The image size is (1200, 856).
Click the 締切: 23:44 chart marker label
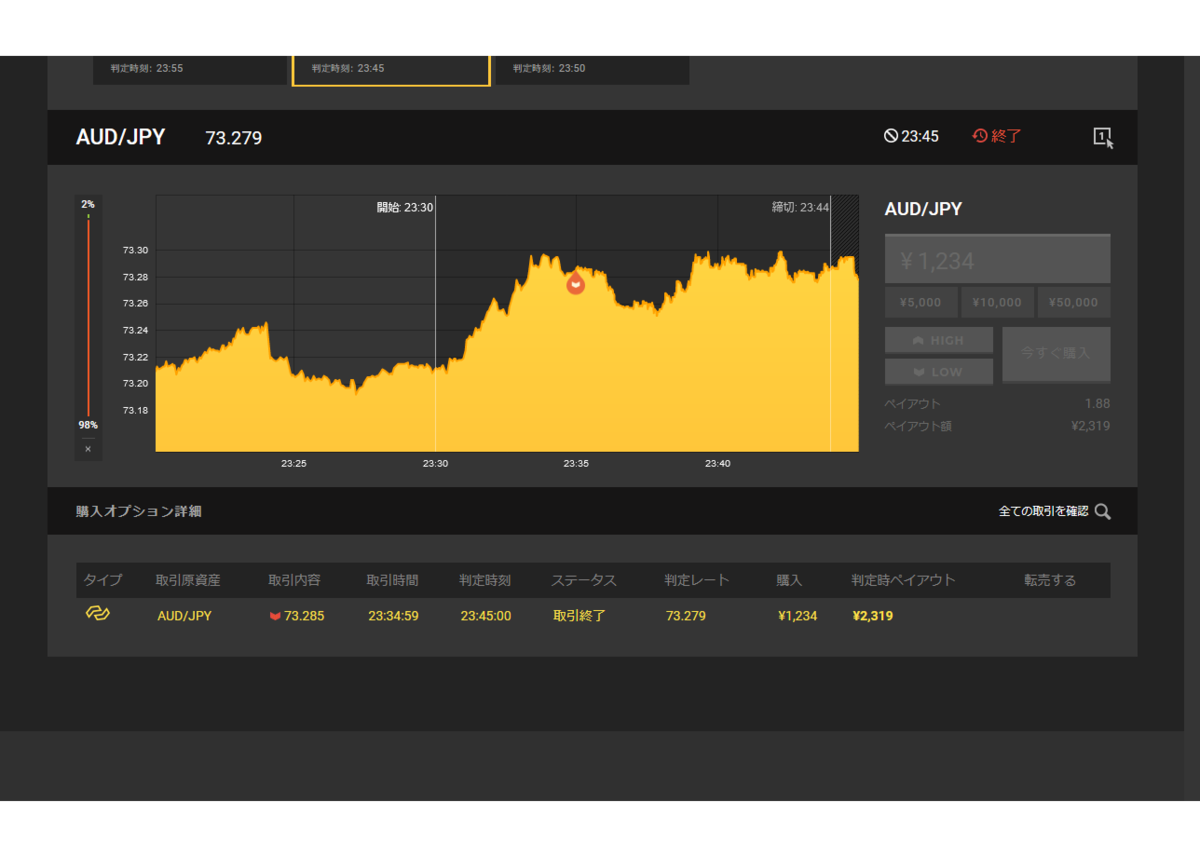(x=801, y=207)
